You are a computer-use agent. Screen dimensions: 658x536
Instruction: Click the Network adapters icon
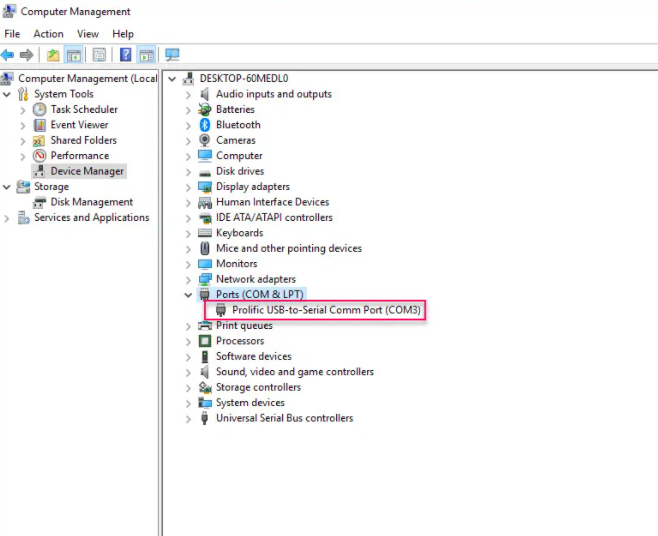coord(205,279)
